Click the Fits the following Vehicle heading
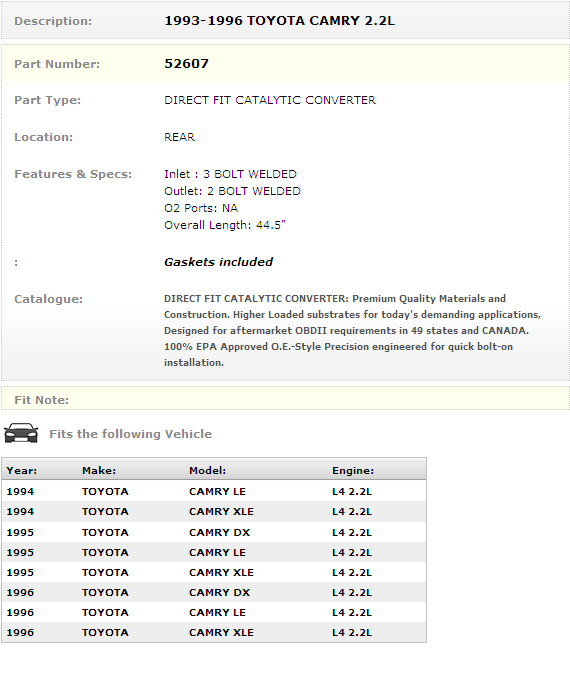This screenshot has height=690, width=570. 130,434
